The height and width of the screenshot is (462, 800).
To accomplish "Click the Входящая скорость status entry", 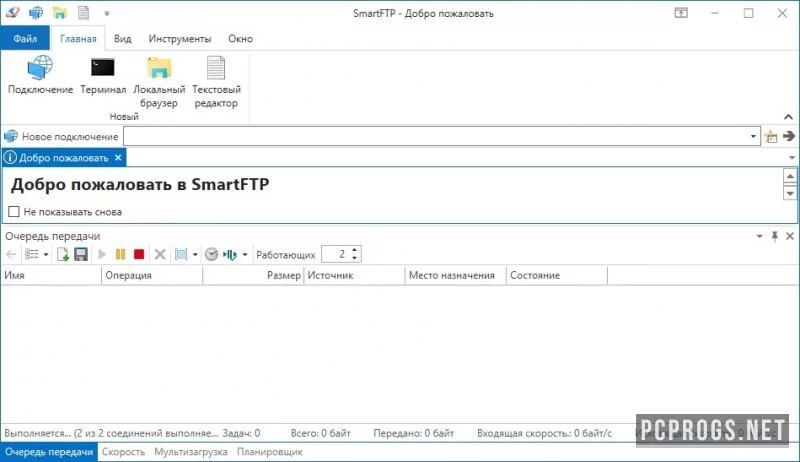I will coord(544,433).
